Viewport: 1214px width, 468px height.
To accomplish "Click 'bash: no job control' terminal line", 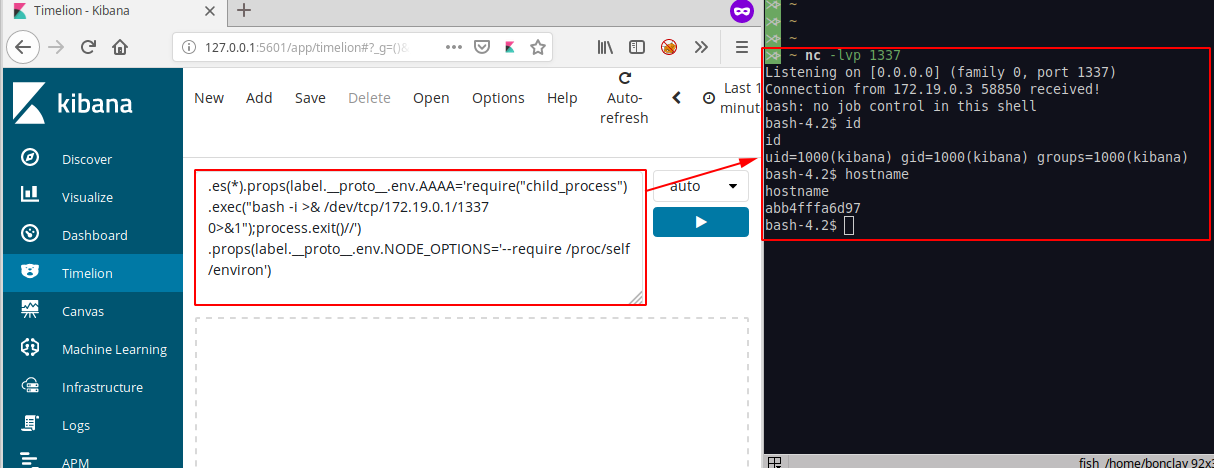I will 900,107.
